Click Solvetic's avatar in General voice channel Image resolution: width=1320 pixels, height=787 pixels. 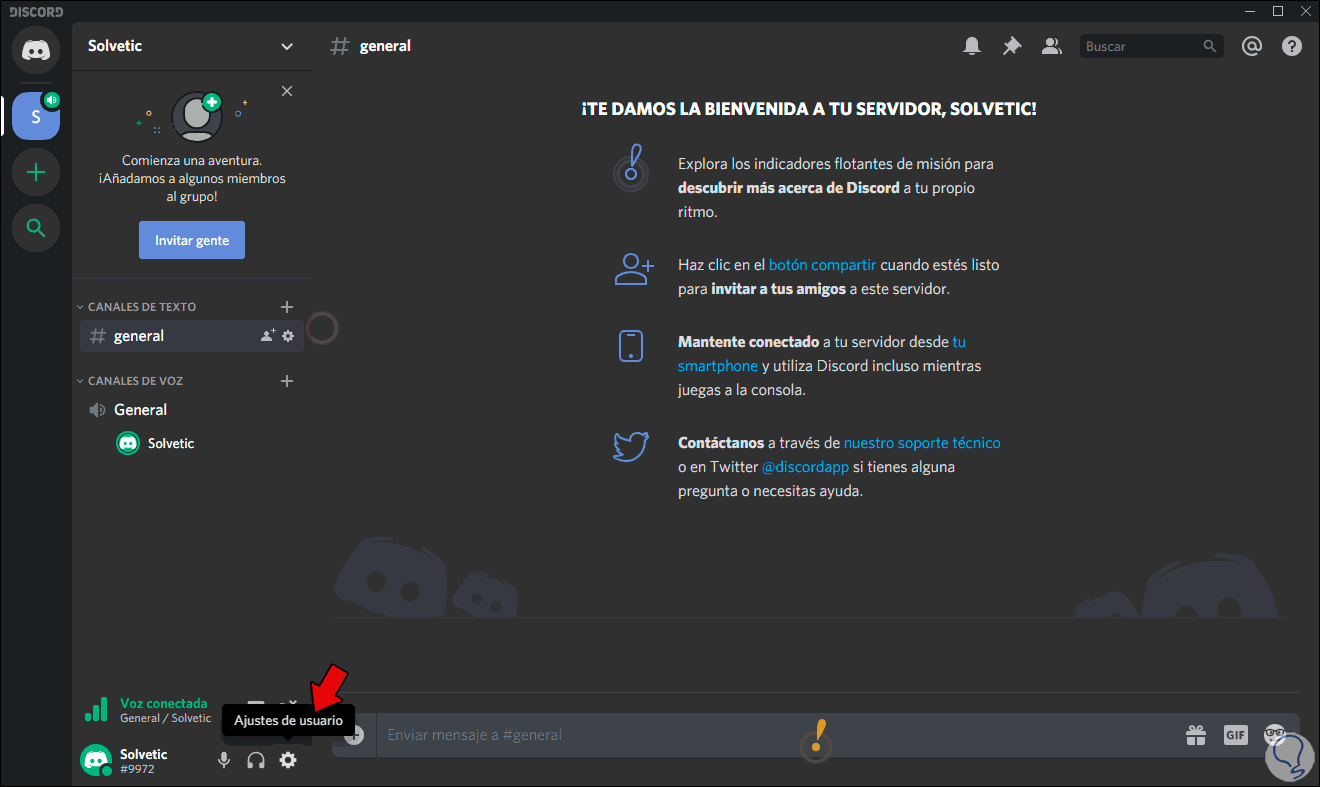pyautogui.click(x=128, y=443)
